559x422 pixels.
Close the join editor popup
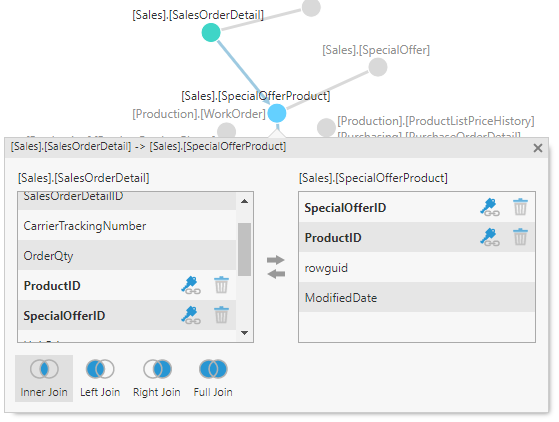[538, 148]
